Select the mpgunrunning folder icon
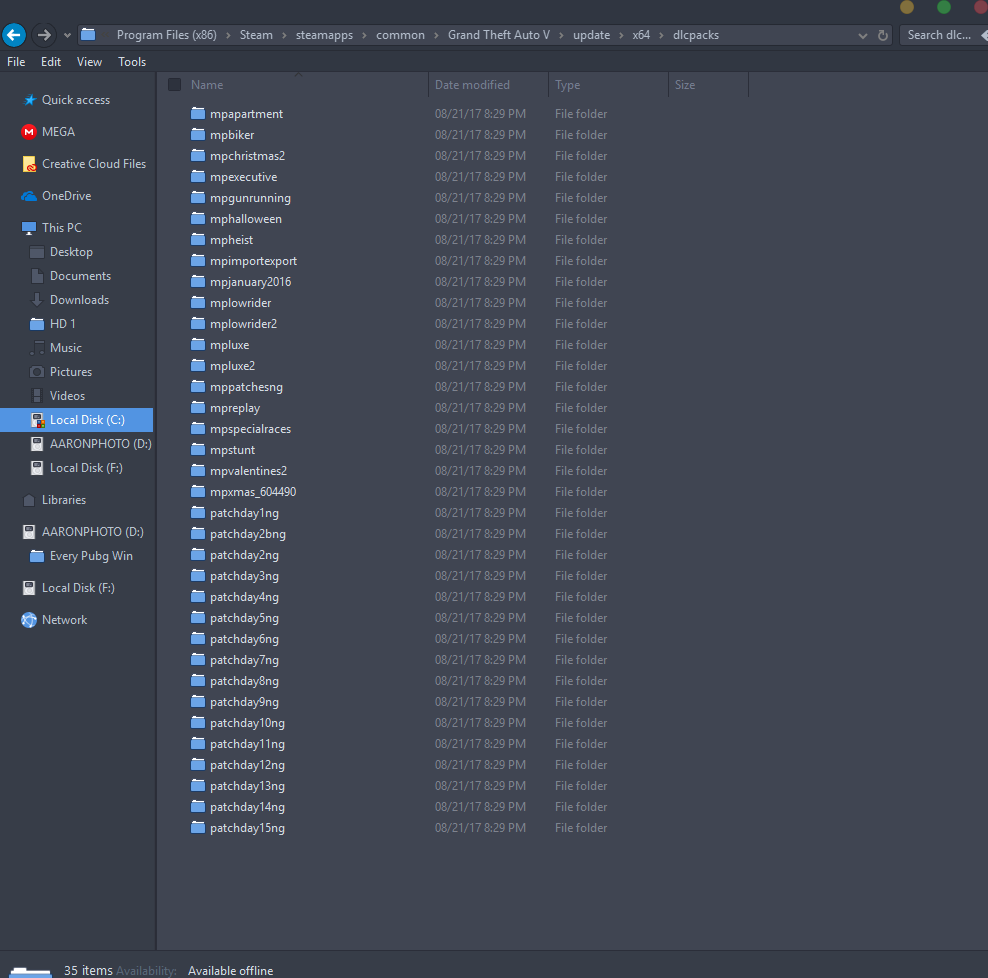This screenshot has height=978, width=988. (x=198, y=197)
